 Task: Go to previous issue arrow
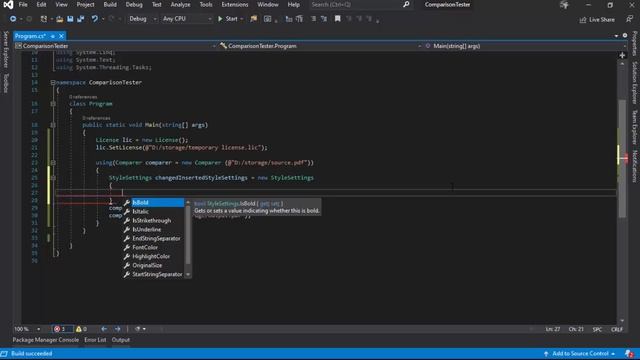pos(104,329)
